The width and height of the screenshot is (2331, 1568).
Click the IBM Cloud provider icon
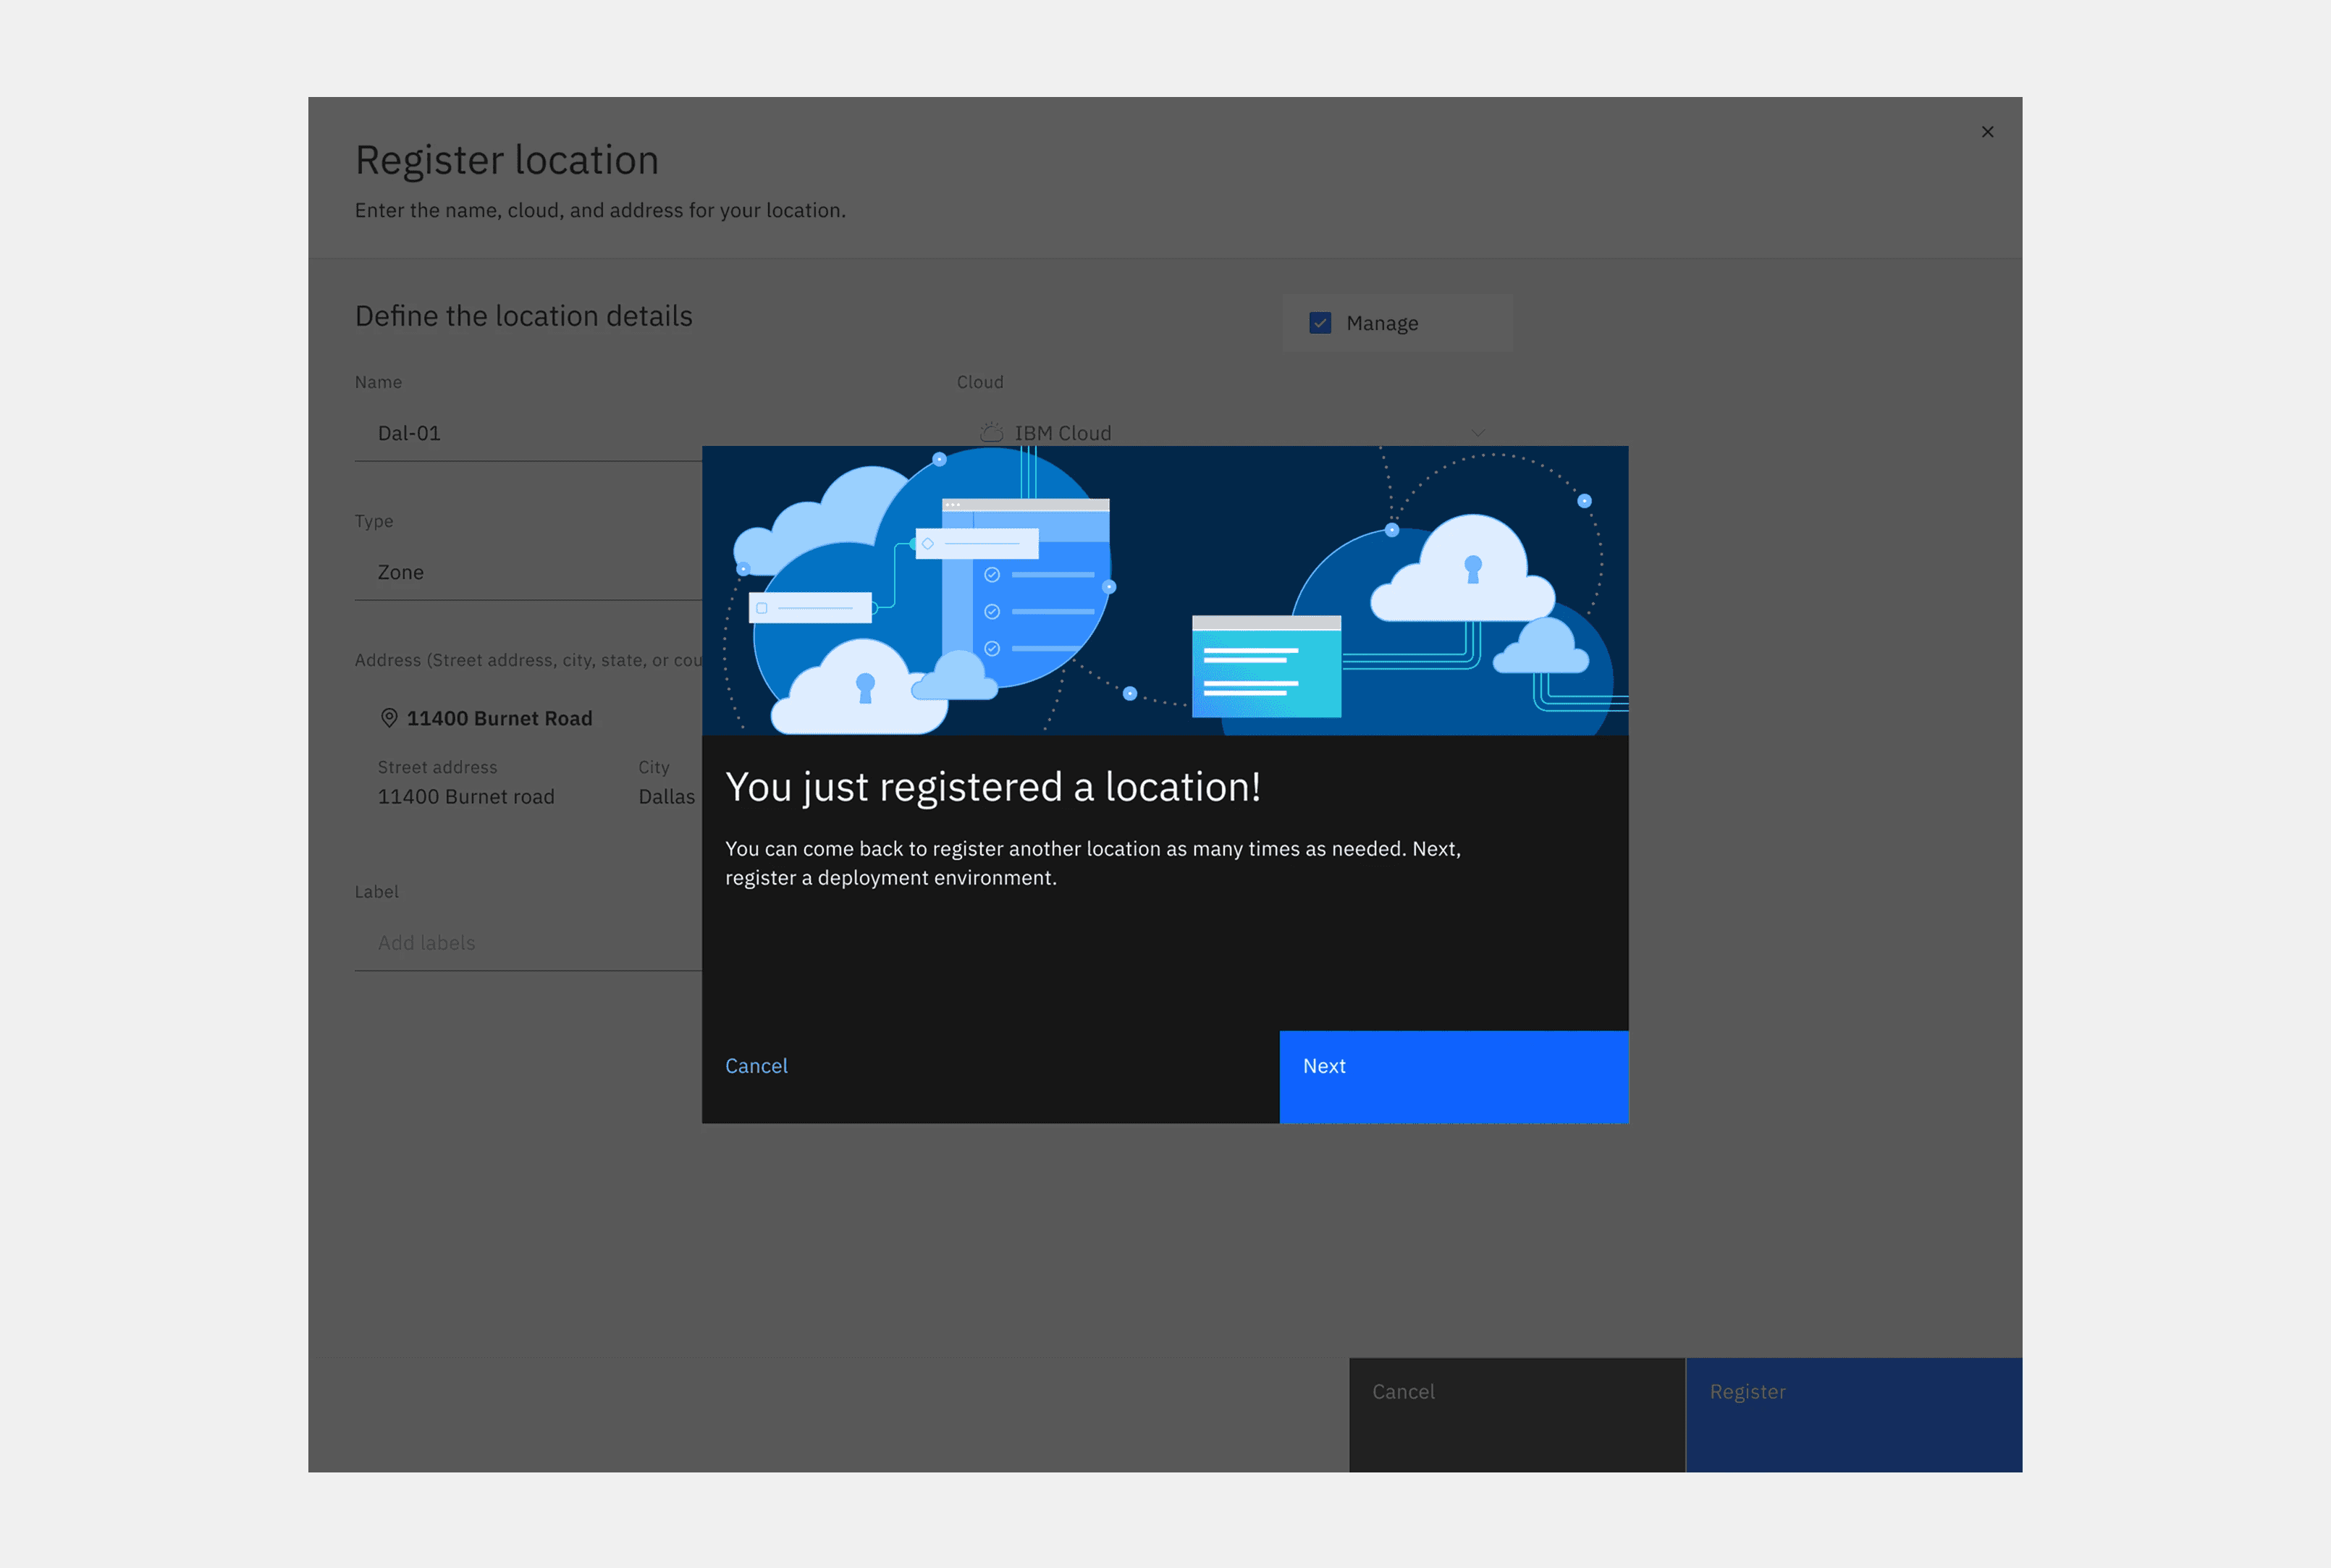point(991,433)
